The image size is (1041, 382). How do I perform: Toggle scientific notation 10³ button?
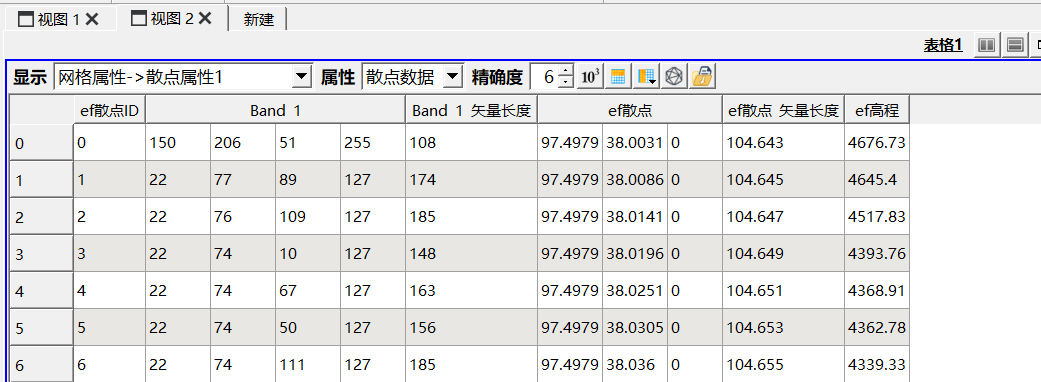point(590,77)
